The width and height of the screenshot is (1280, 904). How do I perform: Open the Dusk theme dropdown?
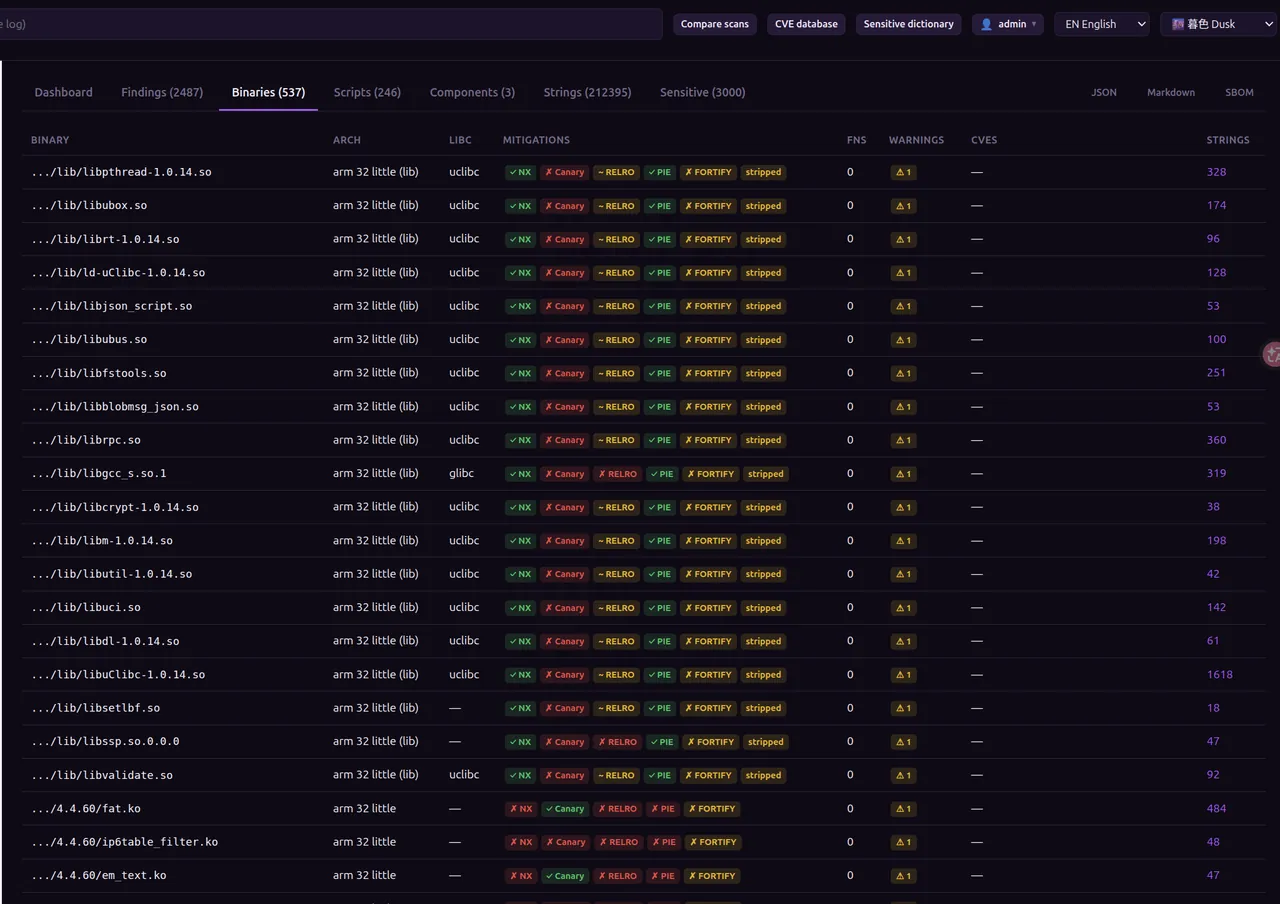(1218, 24)
